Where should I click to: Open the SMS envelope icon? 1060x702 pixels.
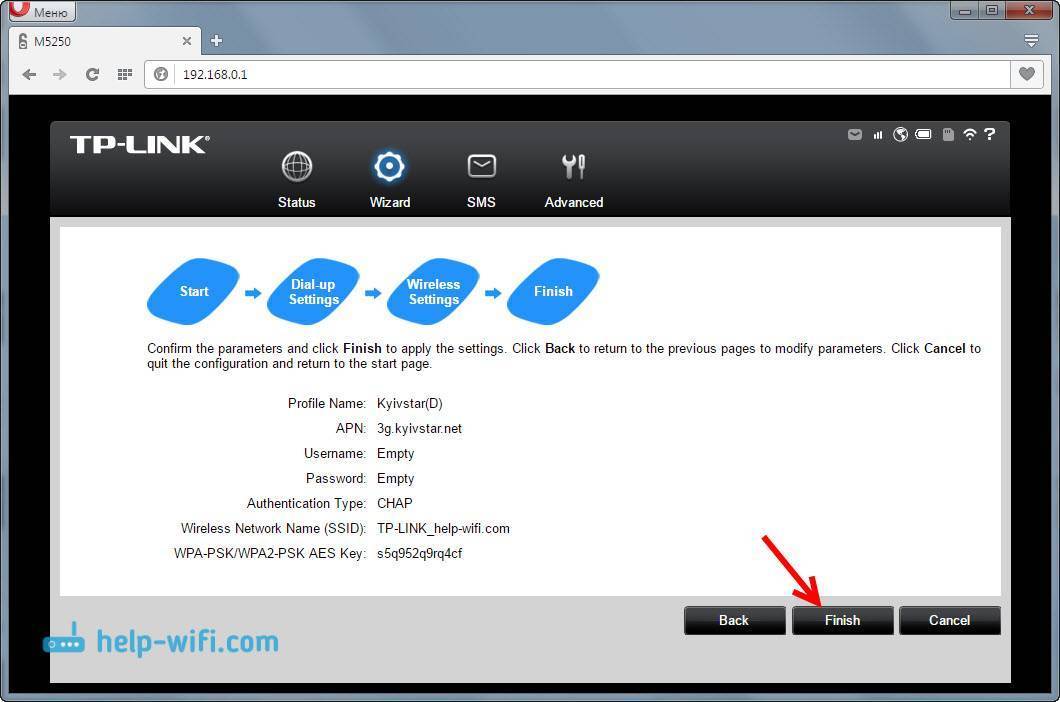pyautogui.click(x=481, y=166)
